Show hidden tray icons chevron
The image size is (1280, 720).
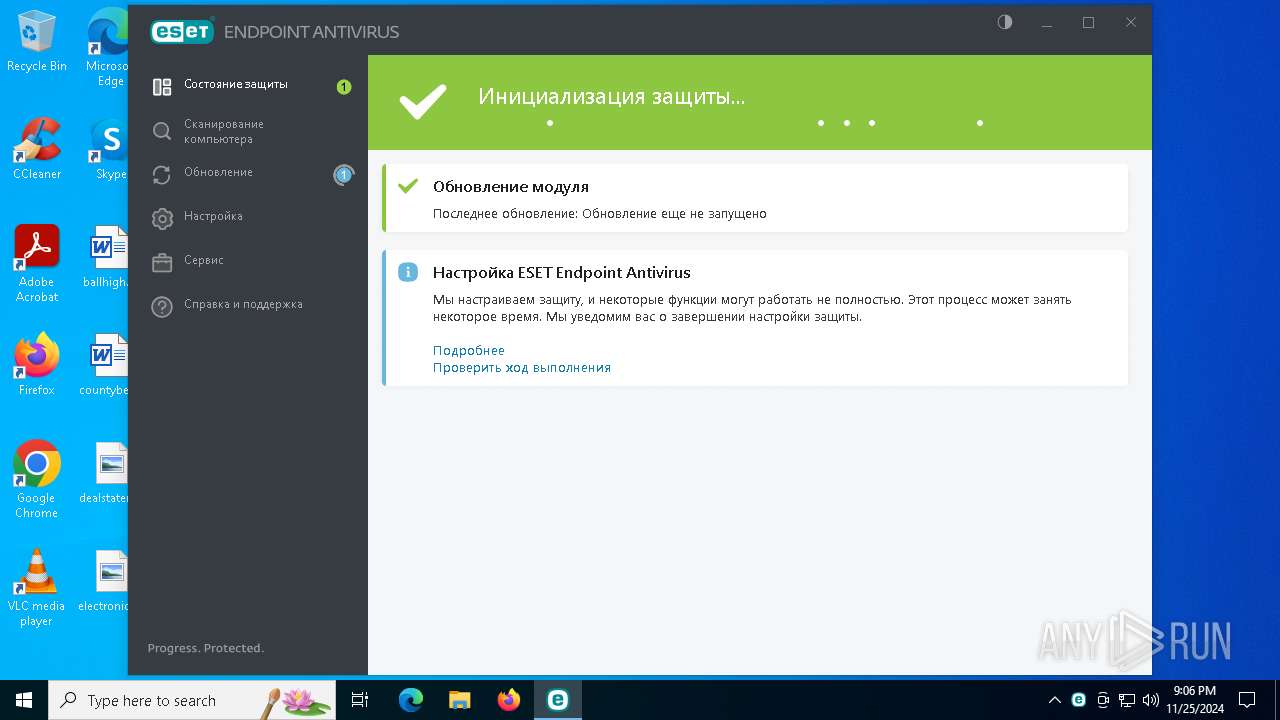(x=1054, y=700)
